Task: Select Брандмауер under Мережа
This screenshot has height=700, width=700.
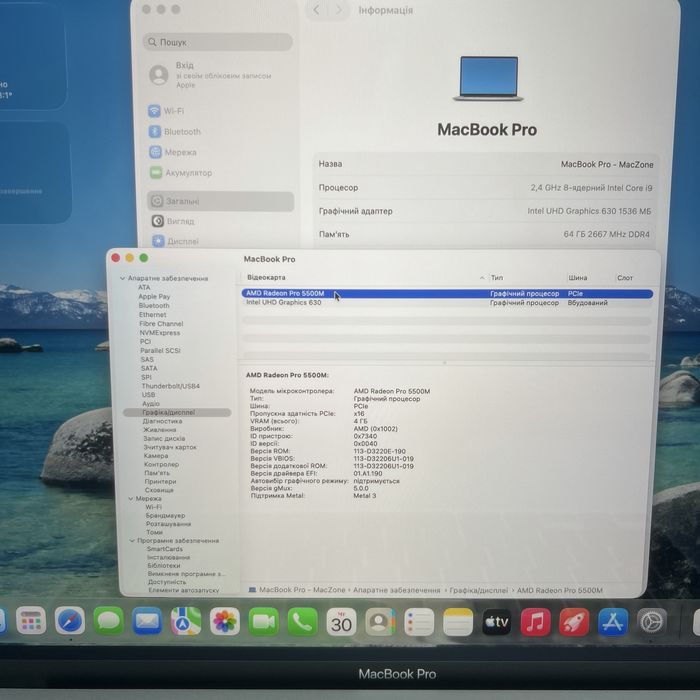Action: [x=165, y=515]
